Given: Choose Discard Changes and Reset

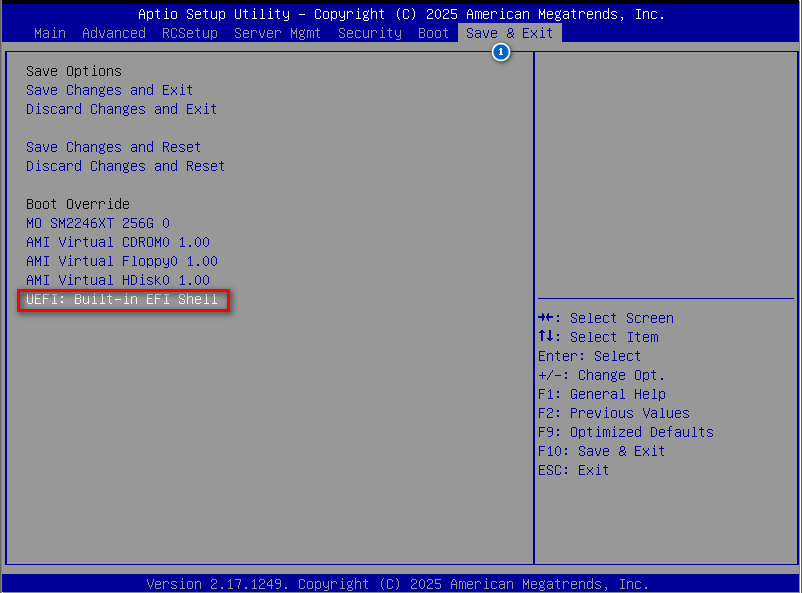Looking at the screenshot, I should click(126, 166).
